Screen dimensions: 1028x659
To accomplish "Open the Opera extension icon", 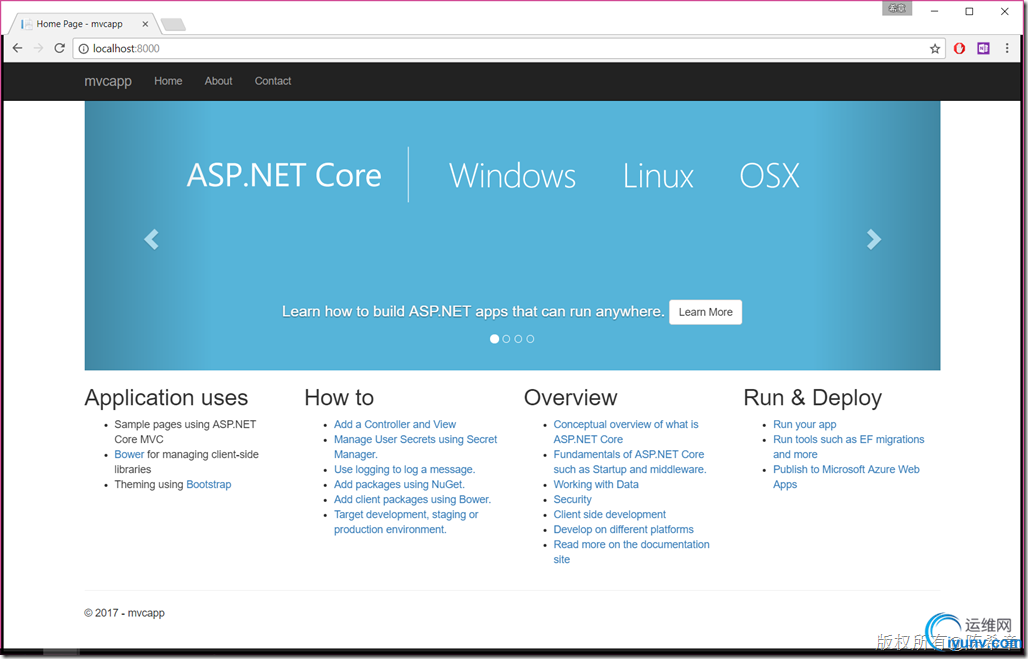I will point(959,49).
